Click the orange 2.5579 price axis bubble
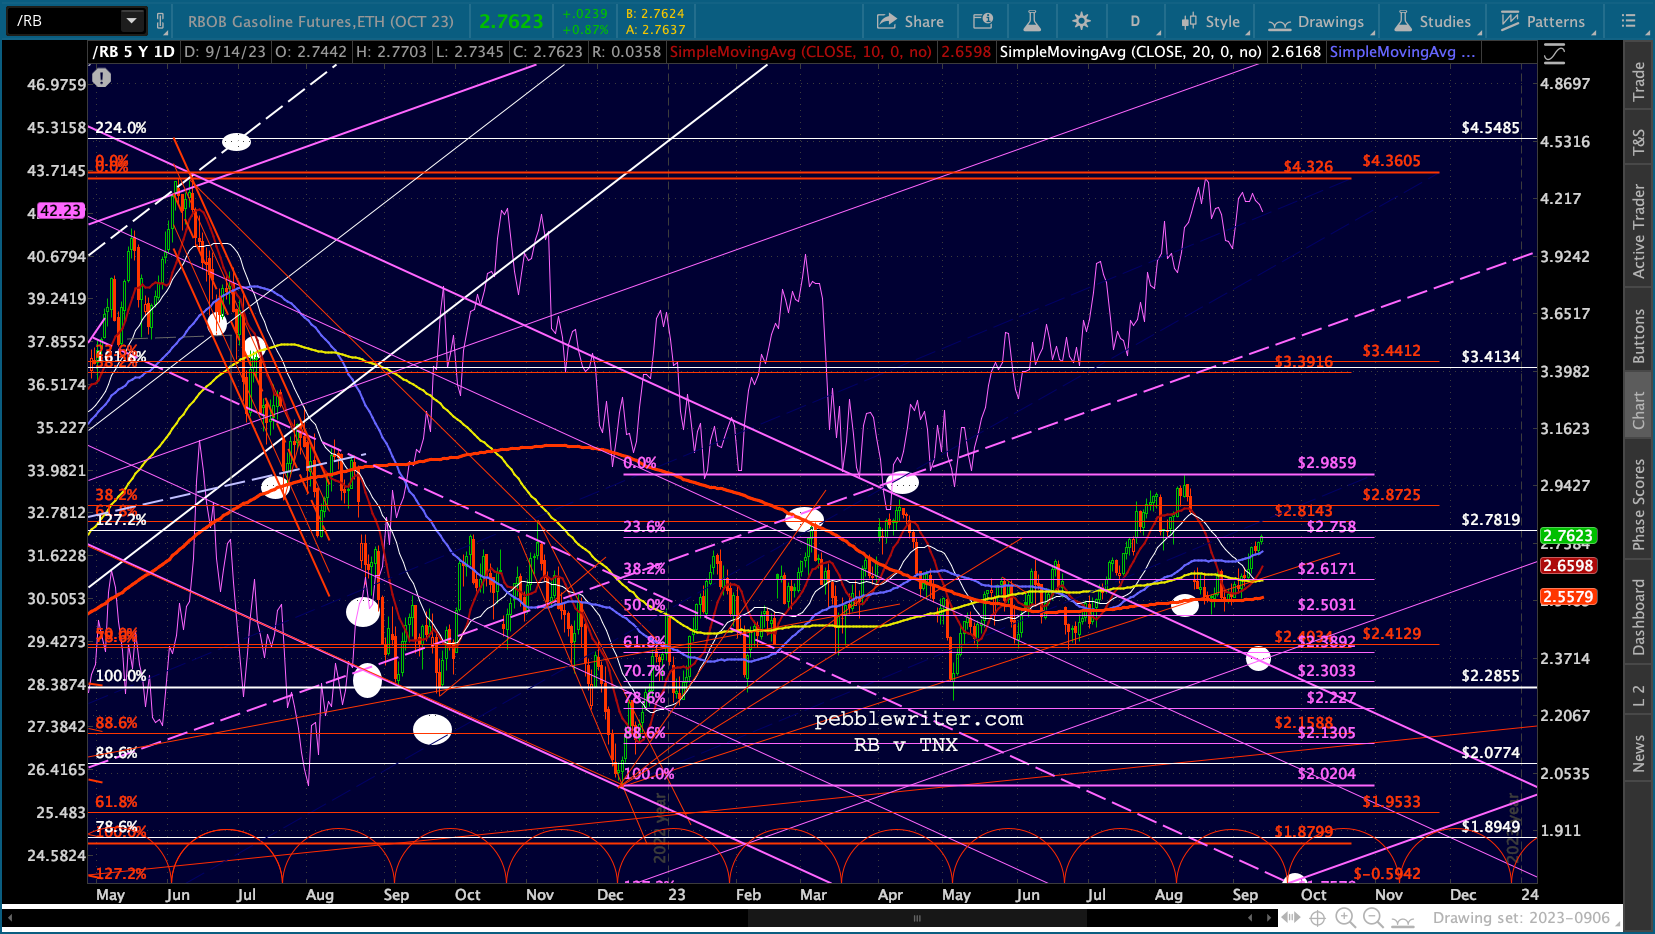 [1568, 597]
